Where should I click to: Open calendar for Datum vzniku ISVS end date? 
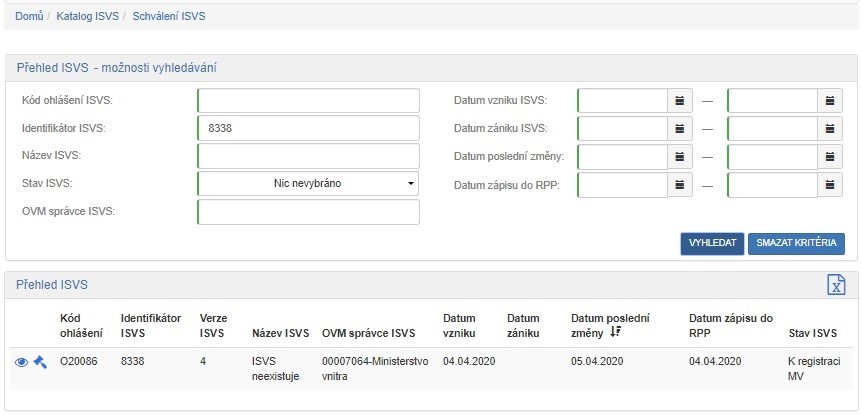coord(830,100)
